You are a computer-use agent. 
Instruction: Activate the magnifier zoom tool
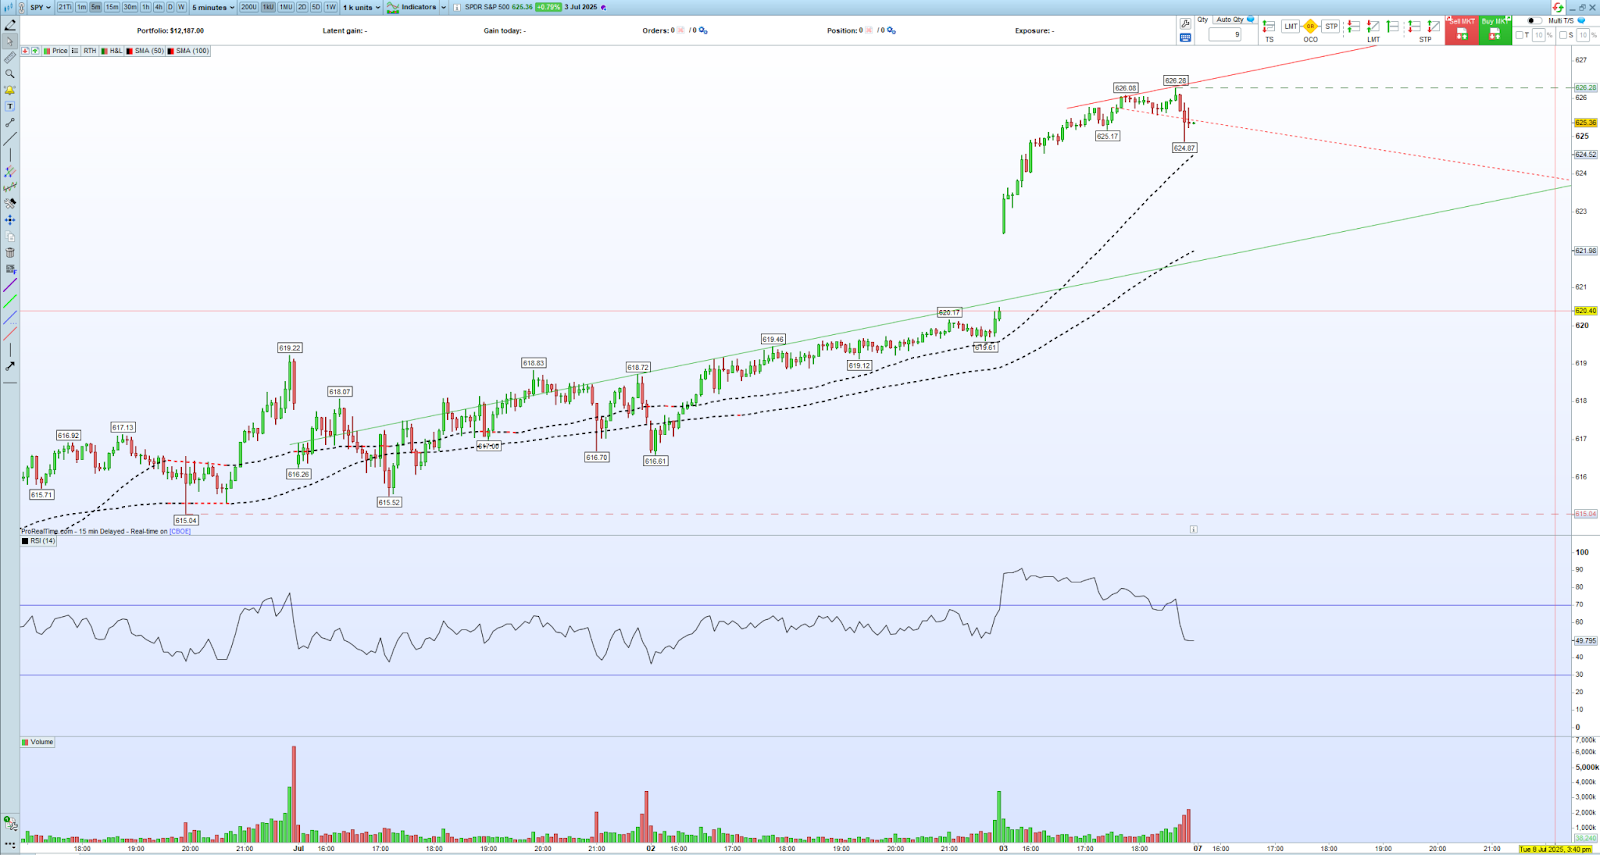pos(10,74)
